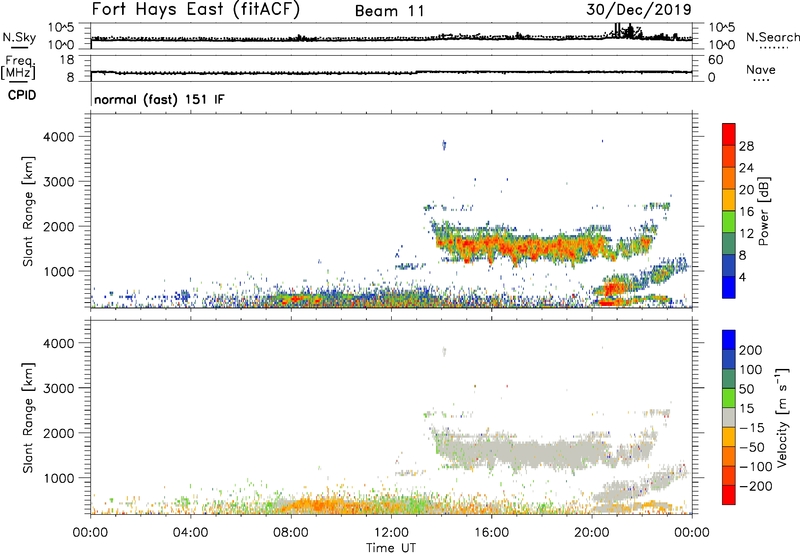Viewport: 800px width, 554px height.
Task: Click the Time UT axis title
Action: pos(391,546)
